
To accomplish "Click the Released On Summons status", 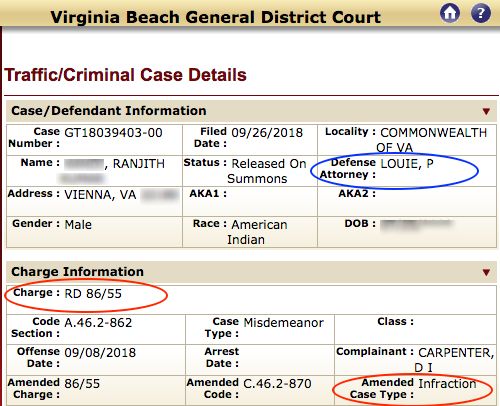I will 267,171.
